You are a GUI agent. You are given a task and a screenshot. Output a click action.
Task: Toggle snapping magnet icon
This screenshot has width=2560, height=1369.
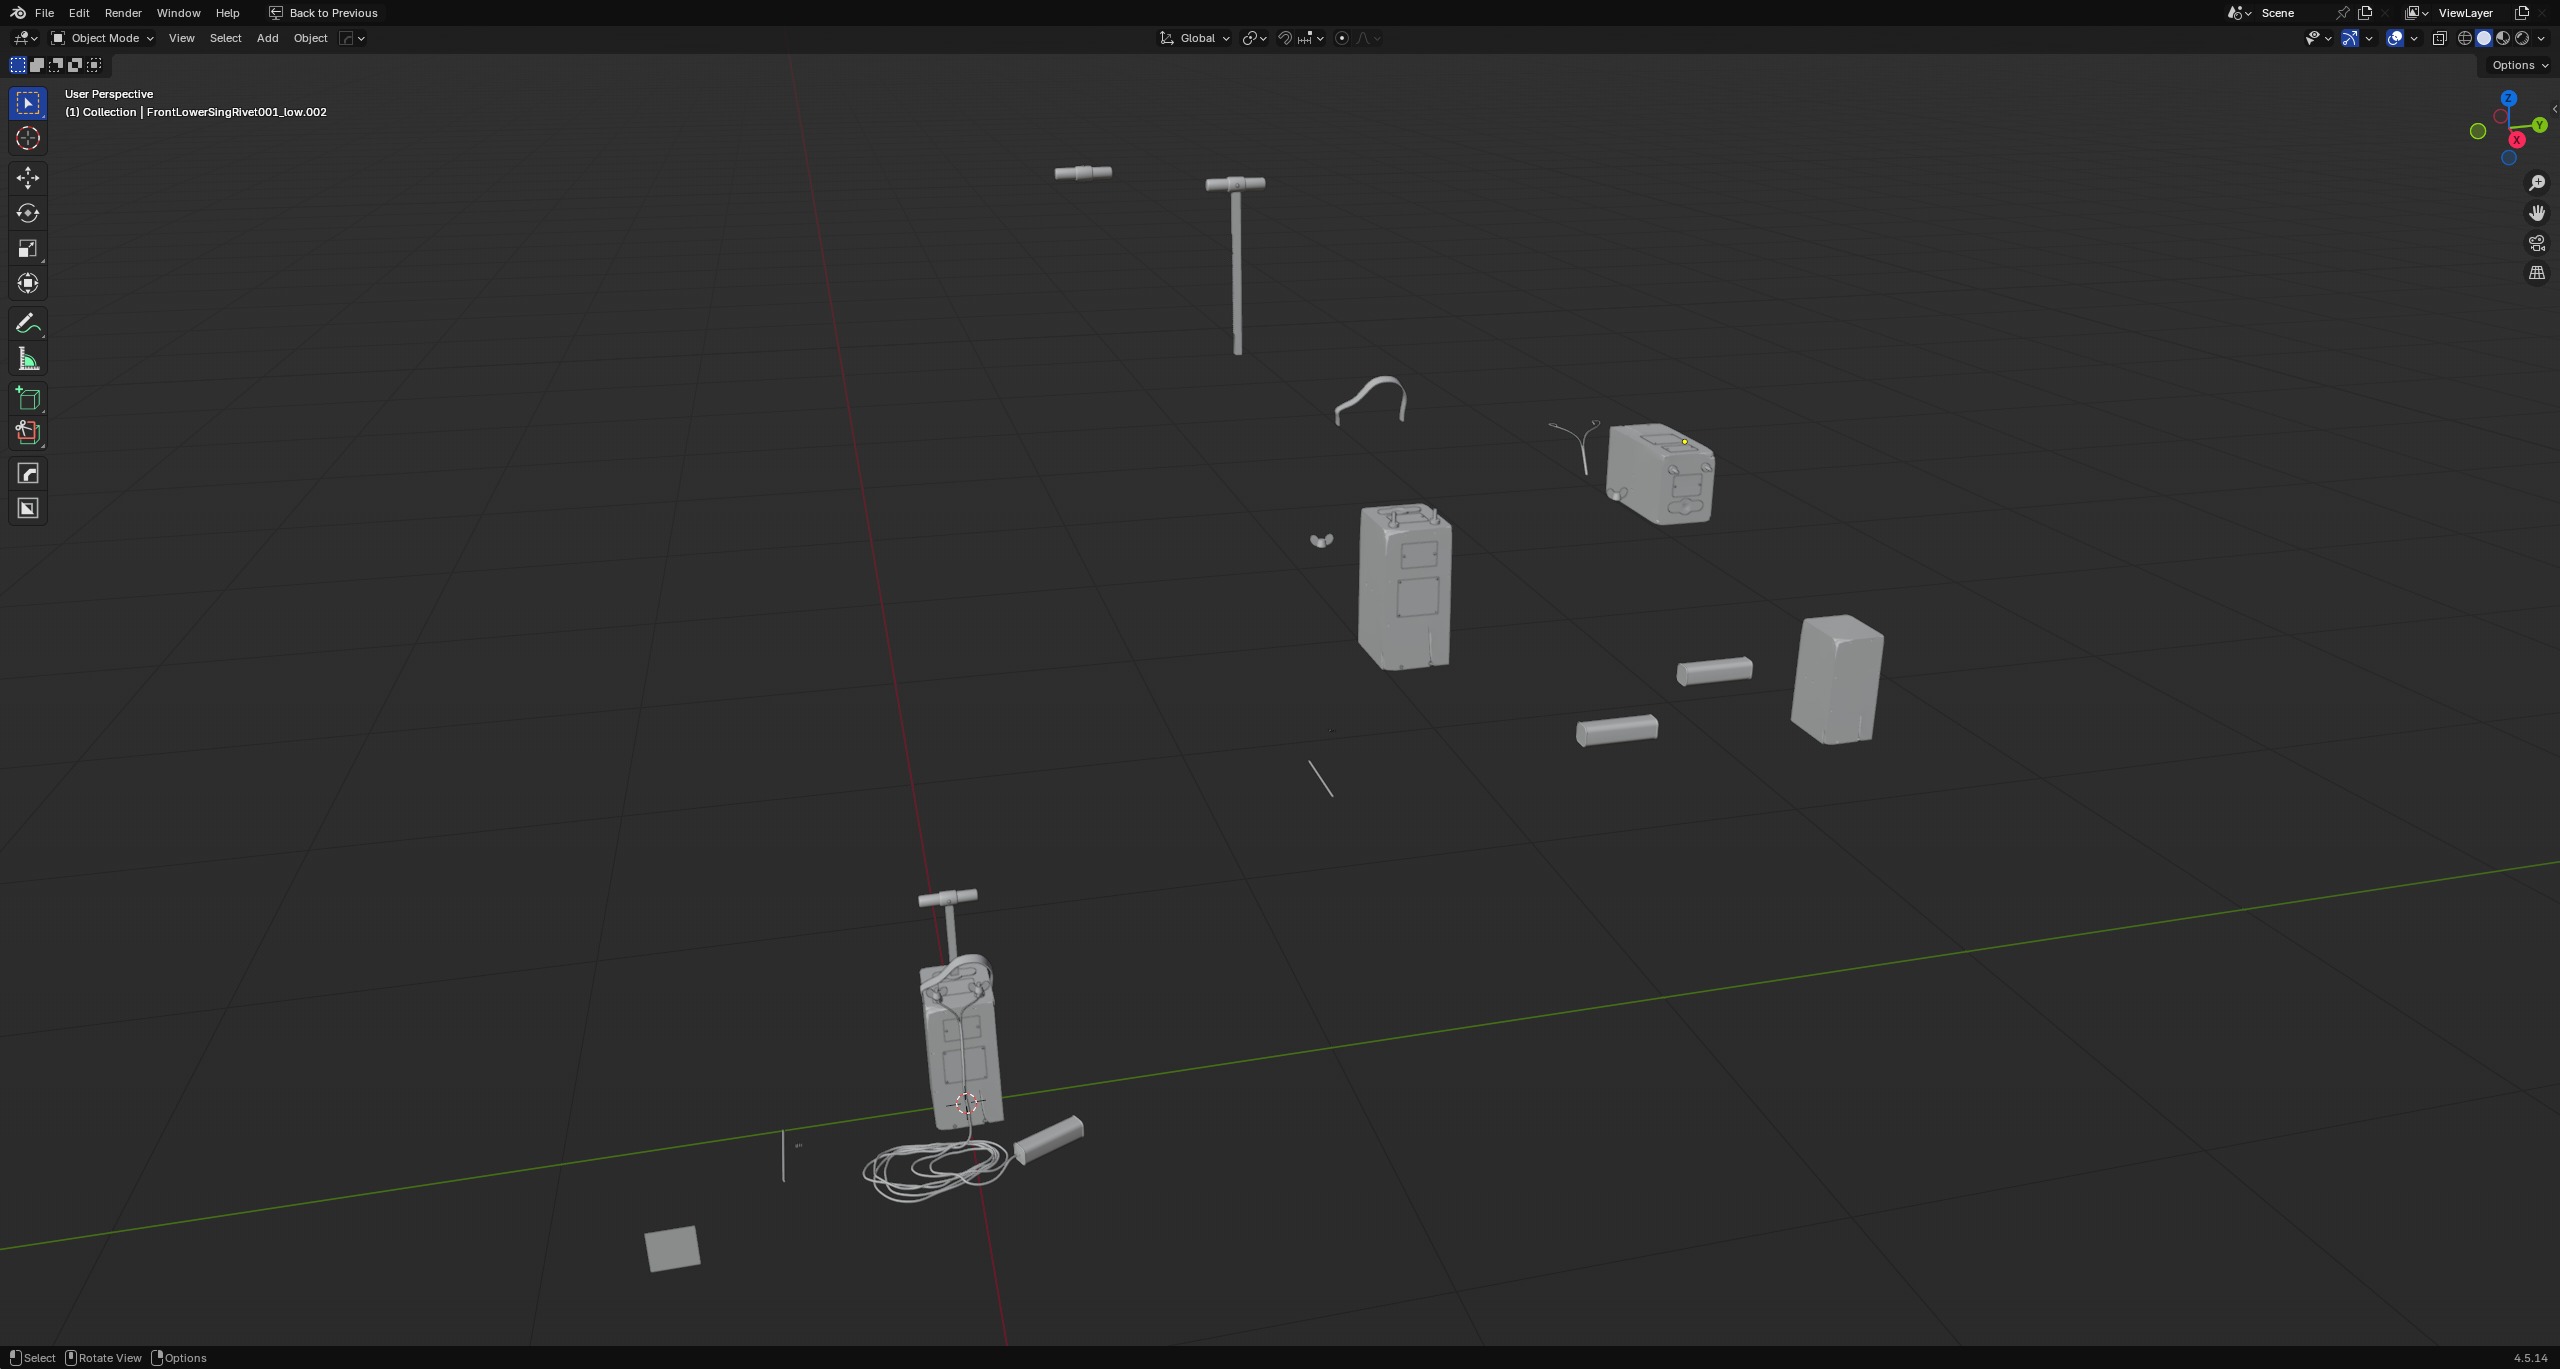(x=1285, y=38)
